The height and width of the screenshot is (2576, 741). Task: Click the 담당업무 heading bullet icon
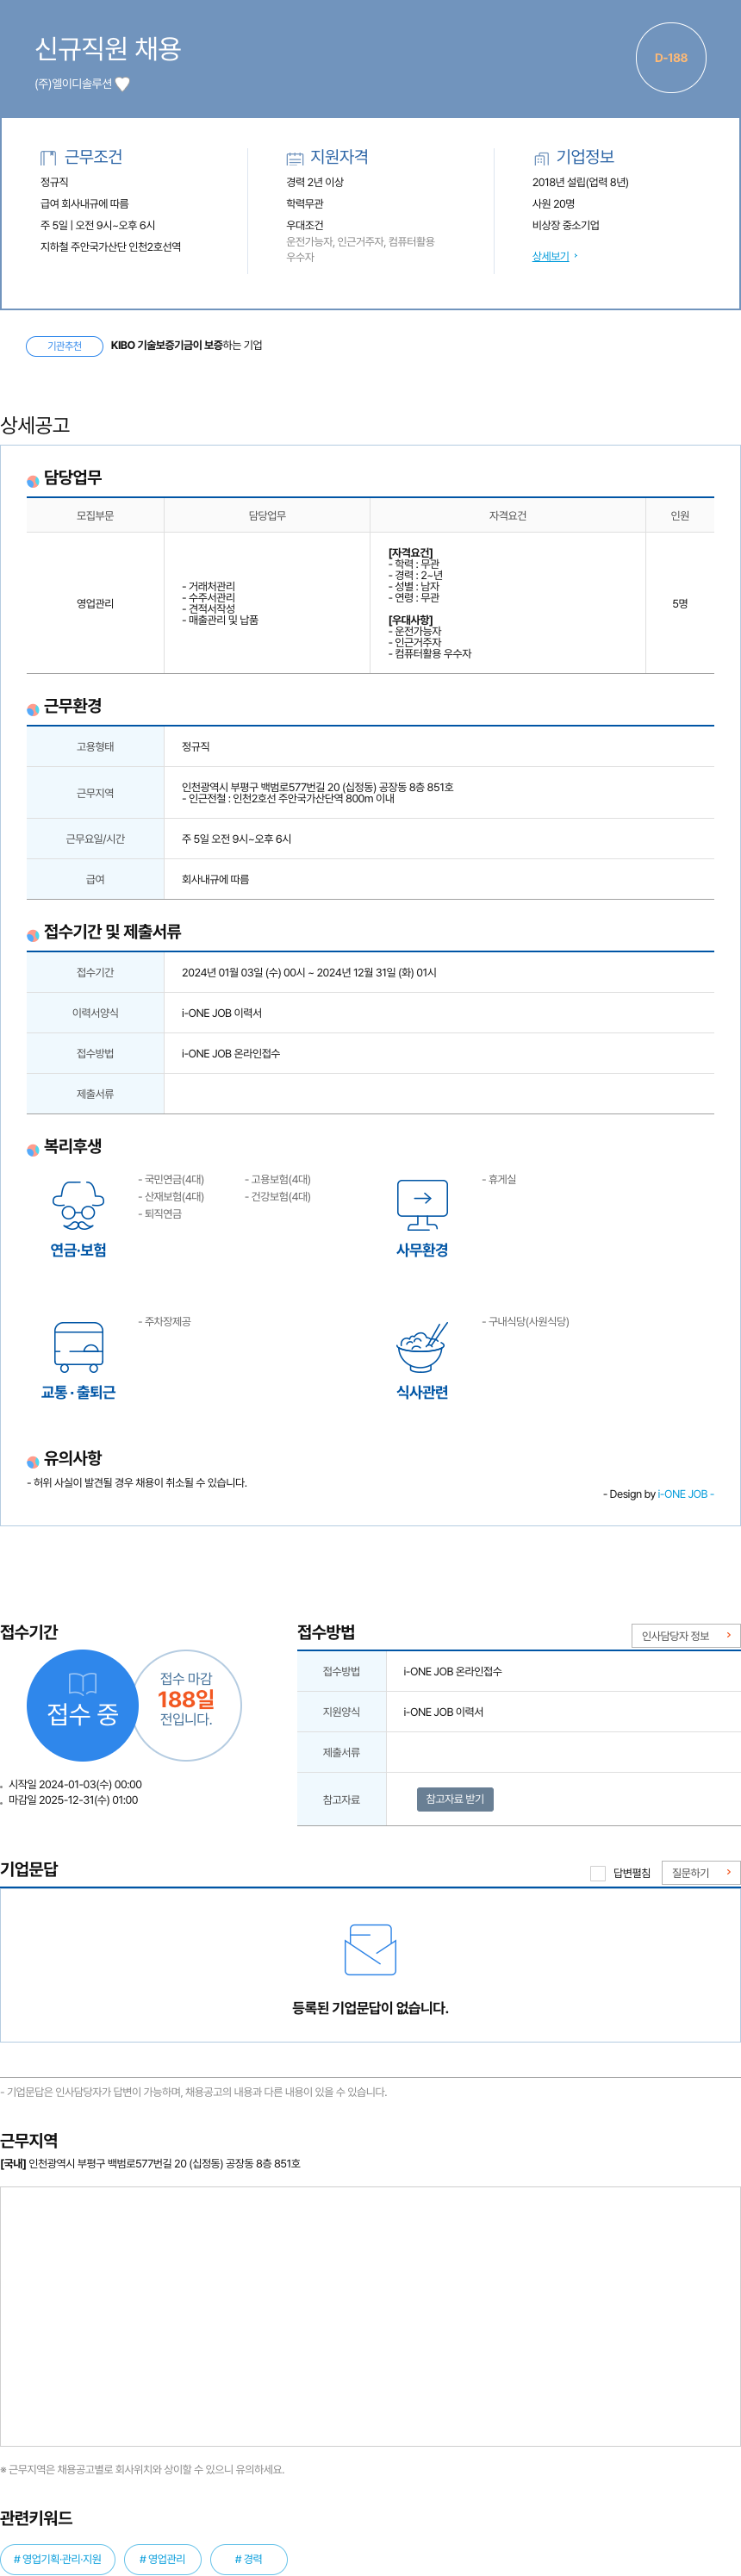[33, 481]
